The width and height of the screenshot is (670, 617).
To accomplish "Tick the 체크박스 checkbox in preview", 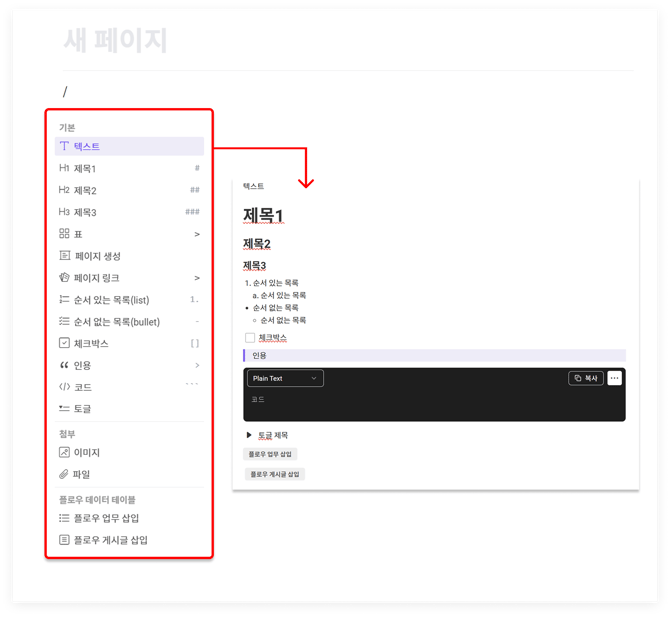I will 250,338.
